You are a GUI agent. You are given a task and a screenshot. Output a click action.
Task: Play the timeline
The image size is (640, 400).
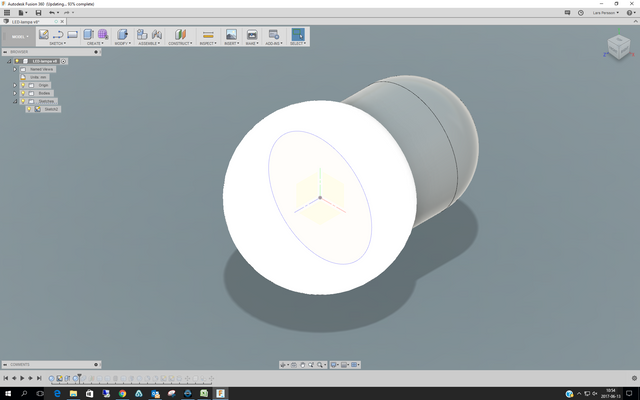22,378
